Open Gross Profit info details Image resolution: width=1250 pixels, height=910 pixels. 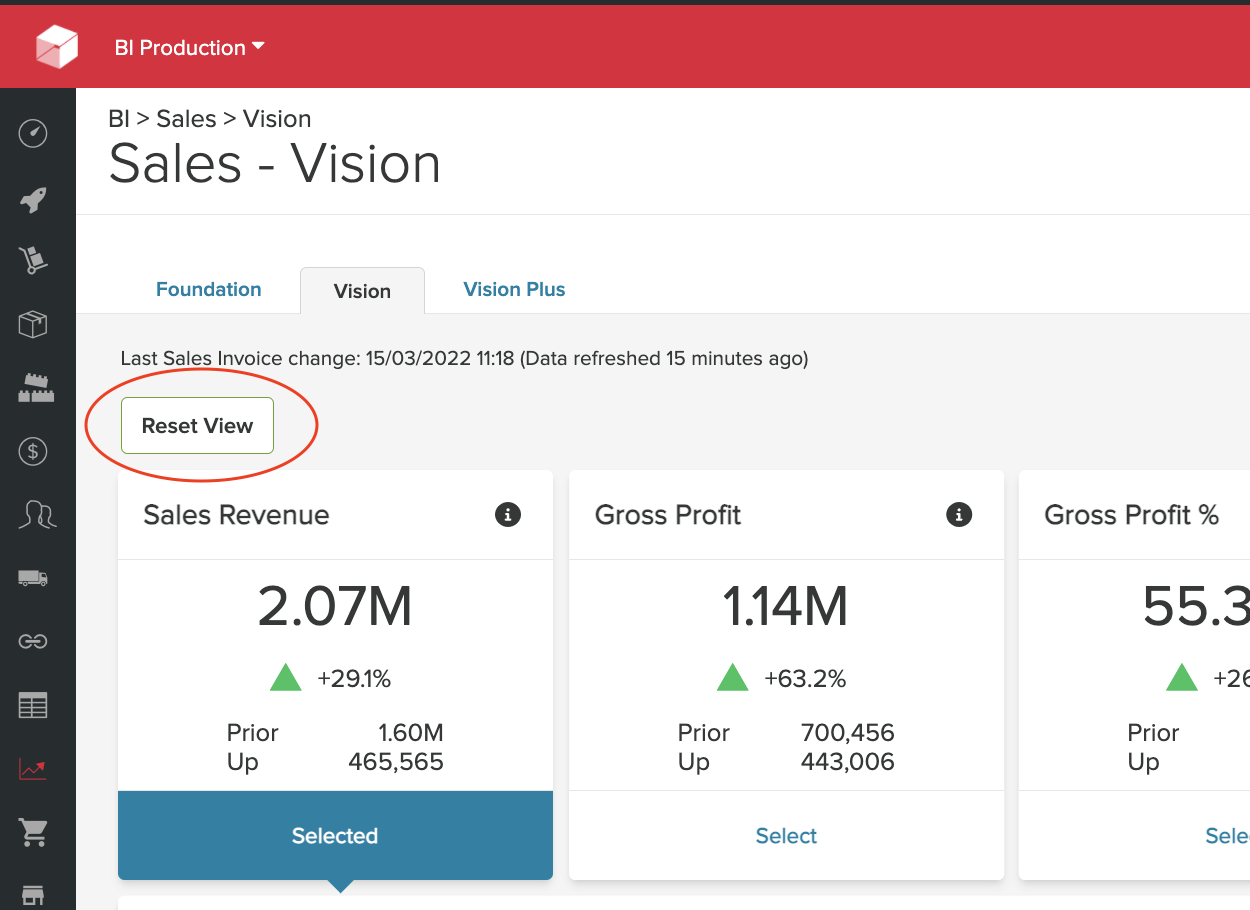tap(959, 514)
